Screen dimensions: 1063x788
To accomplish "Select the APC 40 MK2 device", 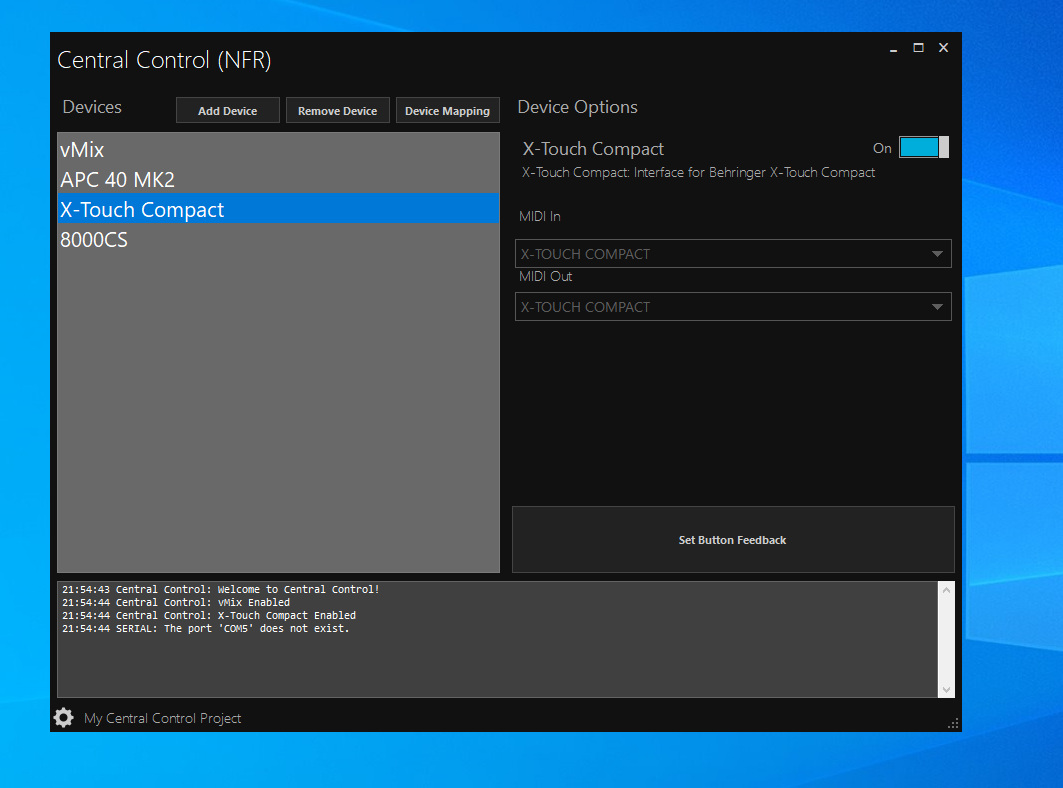I will (117, 180).
